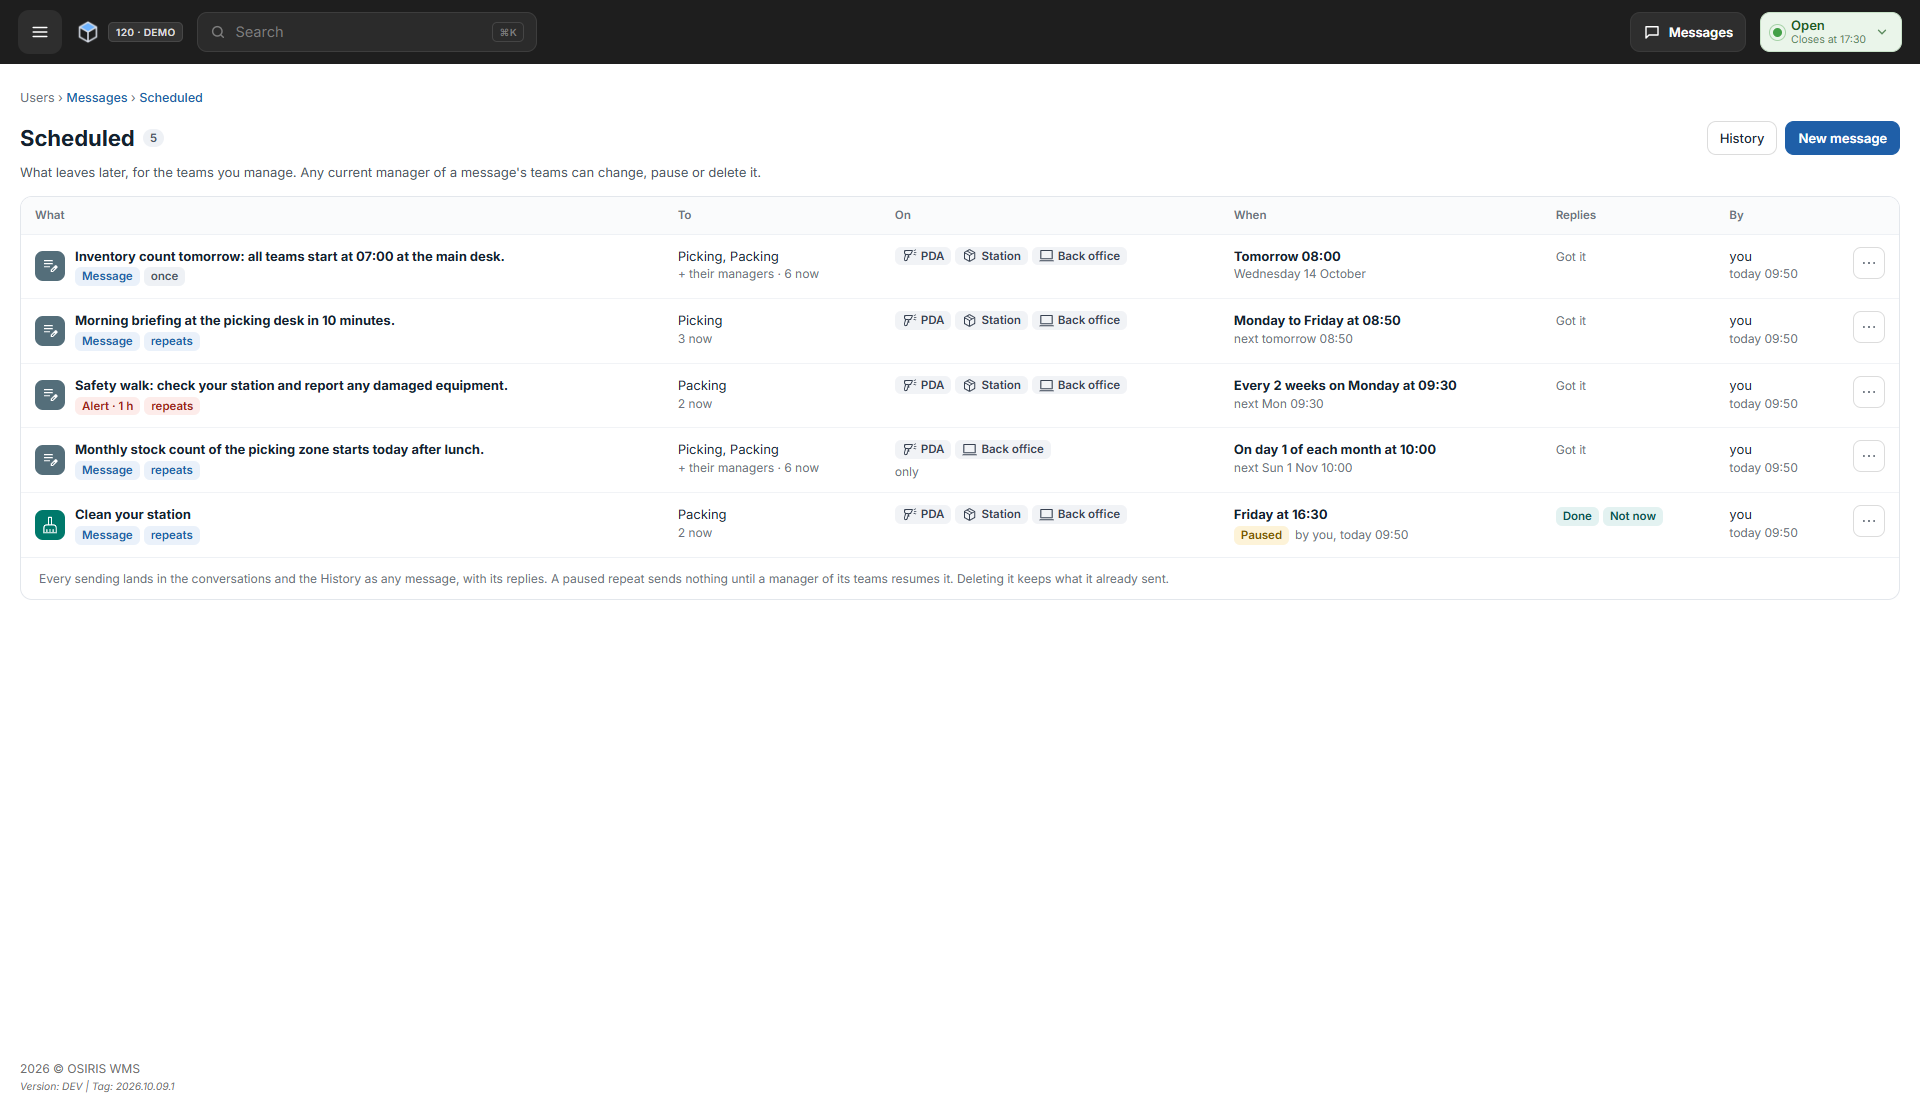The width and height of the screenshot is (1920, 1120).
Task: Click the 120 · DEMO warehouse badge
Action: (145, 32)
